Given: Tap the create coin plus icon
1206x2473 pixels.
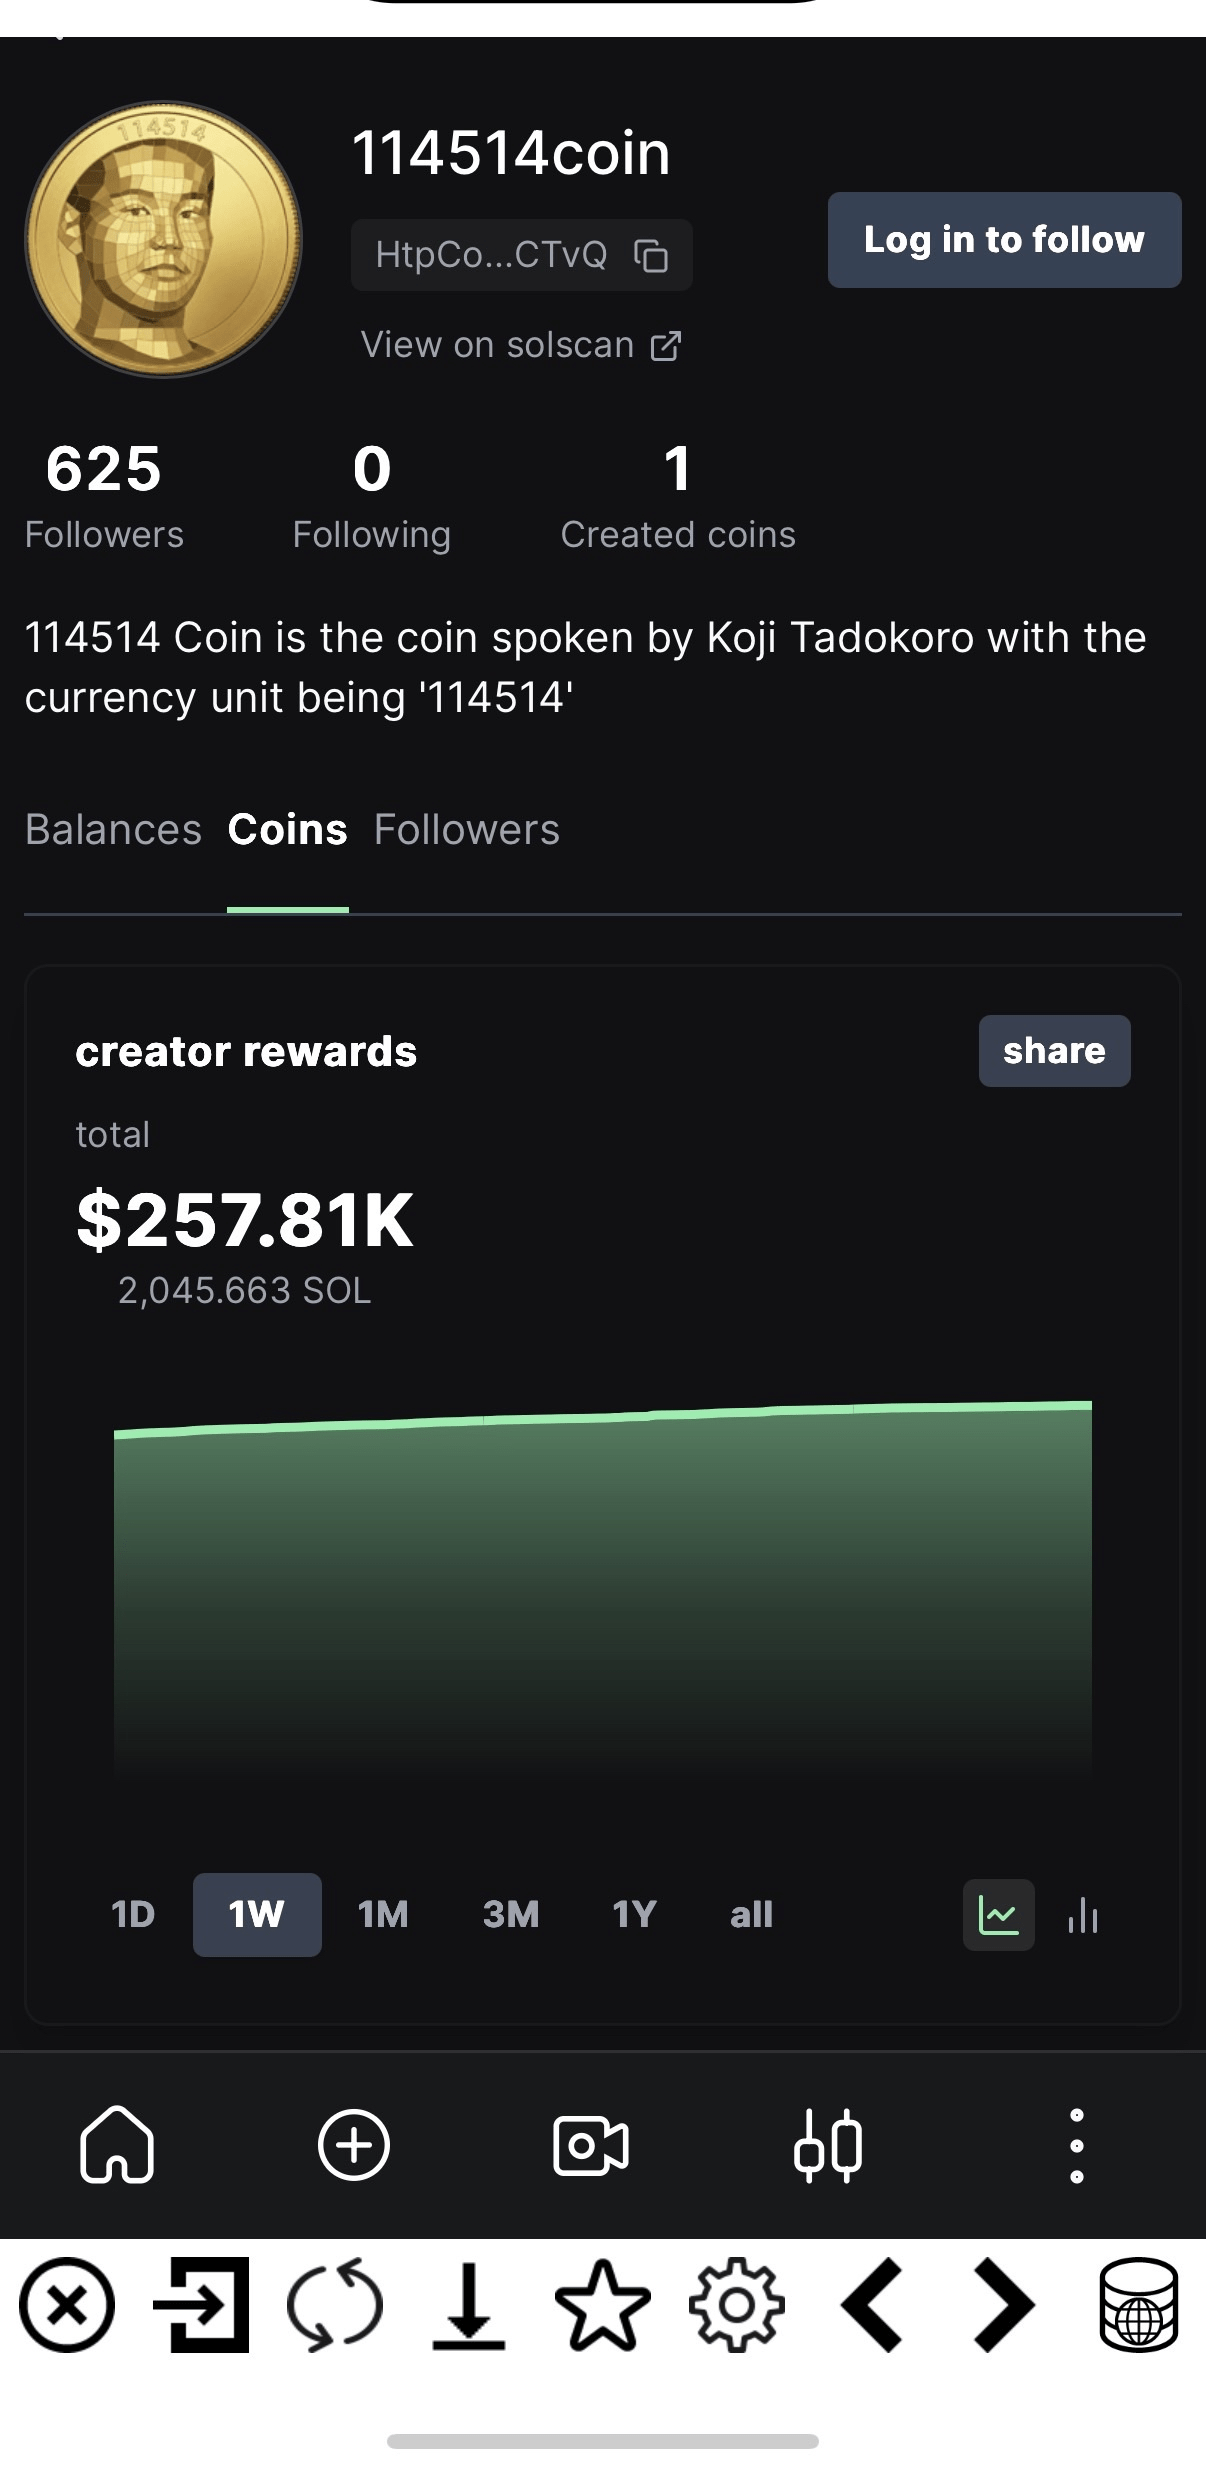Looking at the screenshot, I should pyautogui.click(x=353, y=2145).
